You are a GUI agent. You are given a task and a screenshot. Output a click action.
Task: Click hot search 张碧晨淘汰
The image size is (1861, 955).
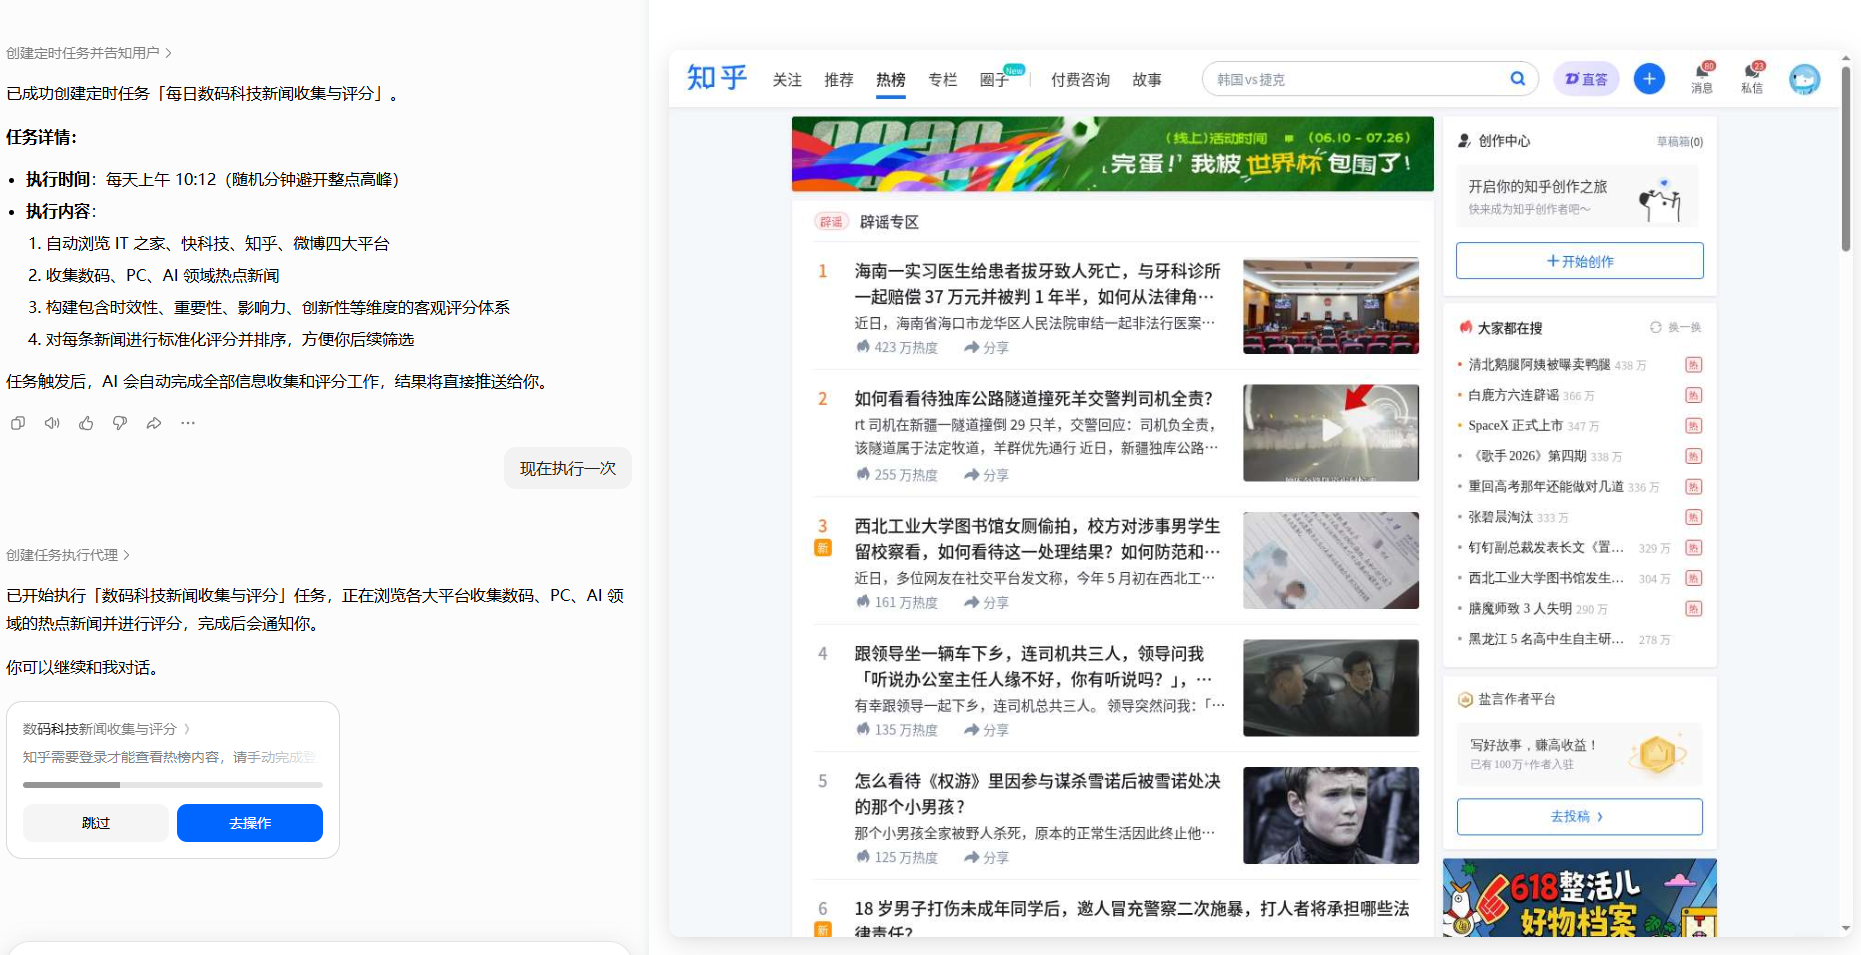click(1500, 517)
